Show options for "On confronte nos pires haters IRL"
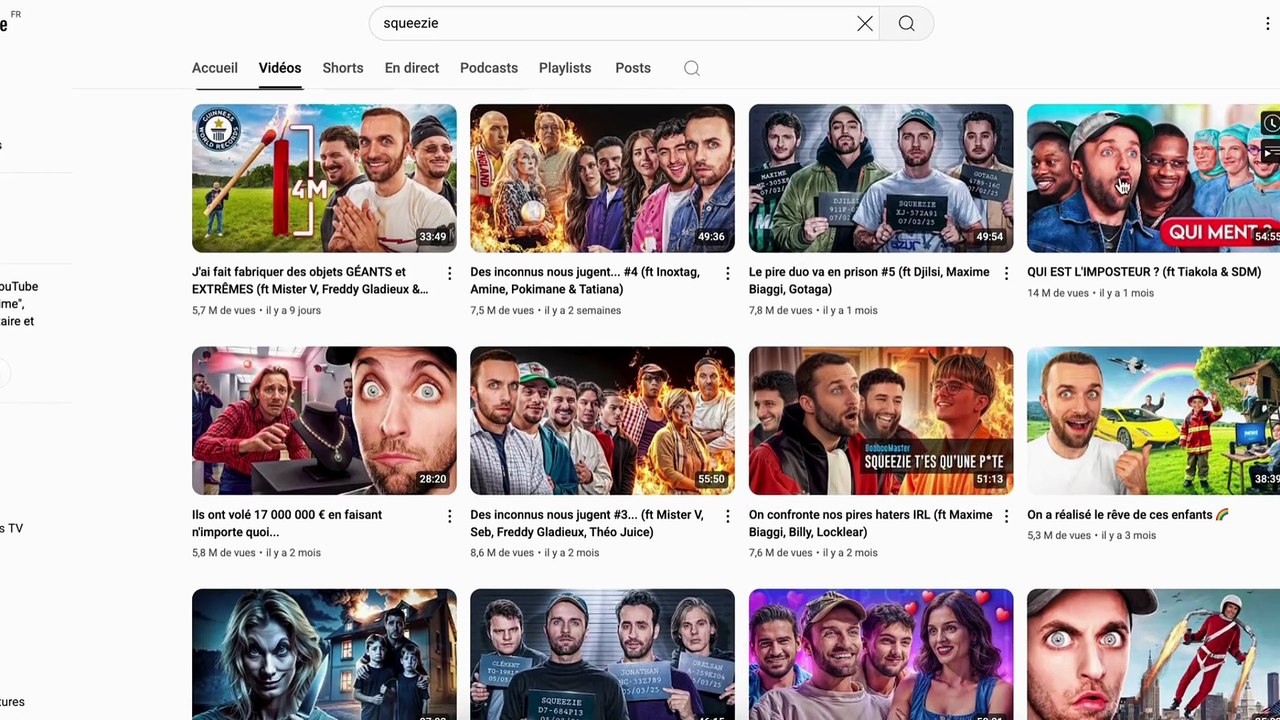The height and width of the screenshot is (720, 1280). coord(1006,516)
